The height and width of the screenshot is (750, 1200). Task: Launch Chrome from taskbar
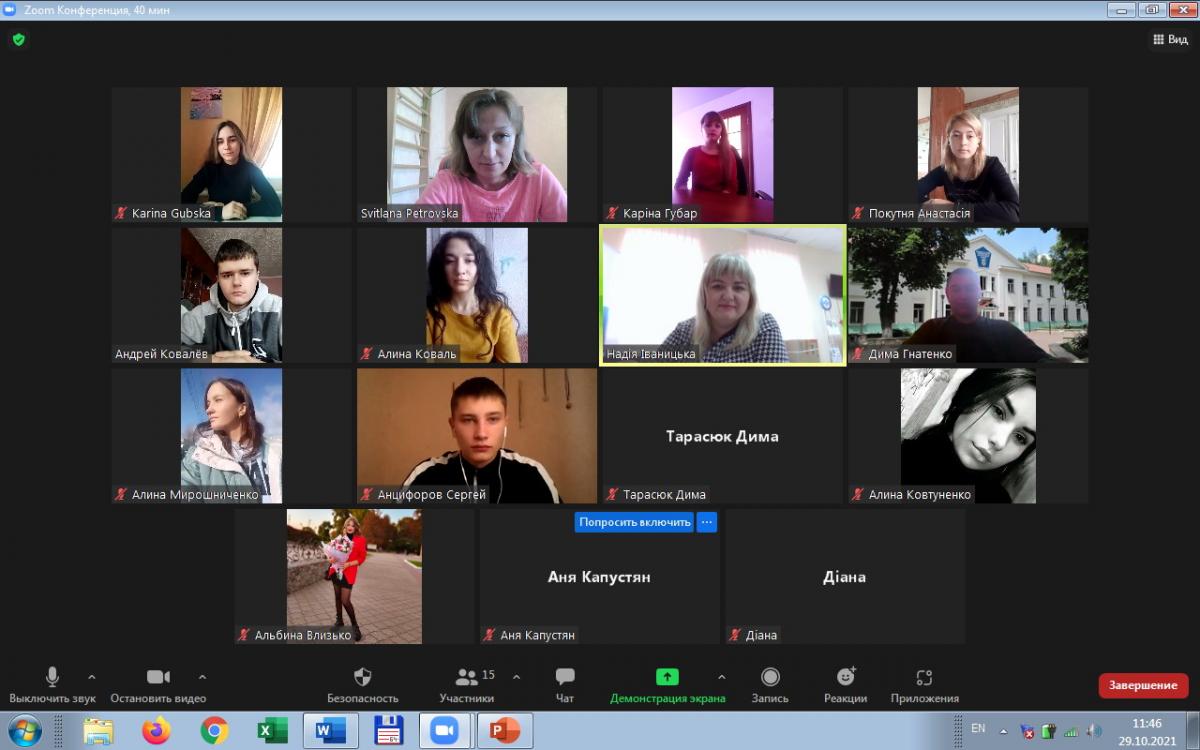point(214,731)
